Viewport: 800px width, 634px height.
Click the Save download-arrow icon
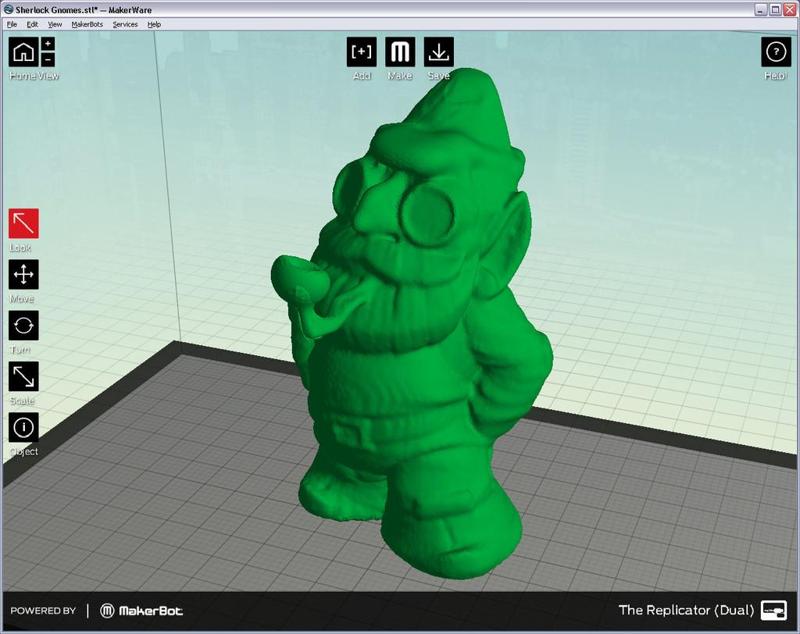(x=439, y=52)
